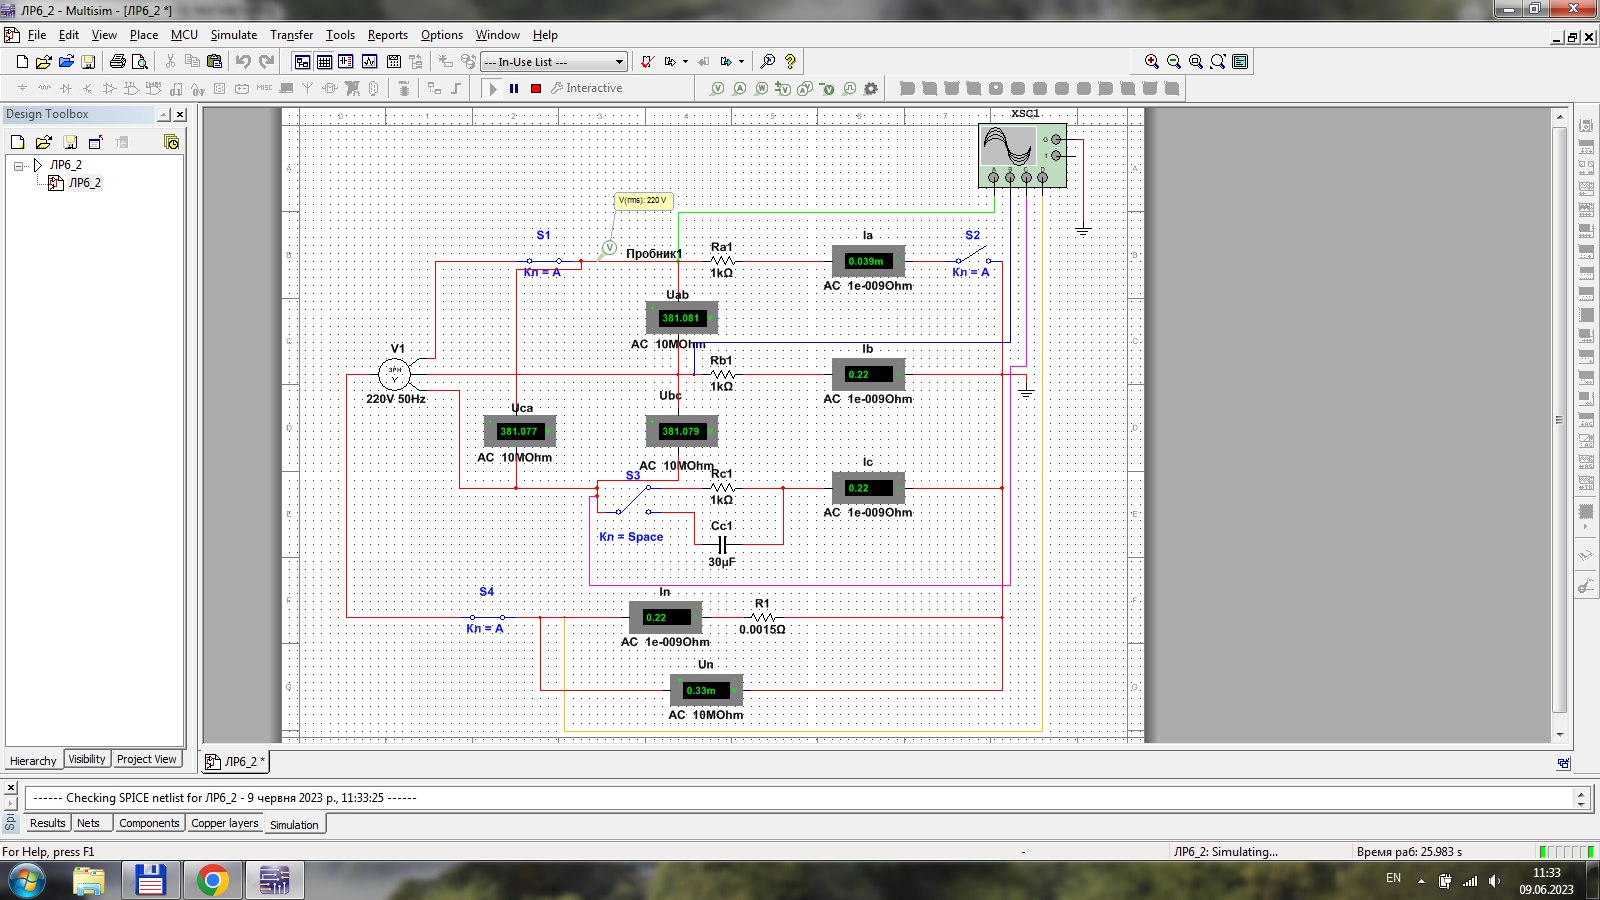Switch to the Visibility tab
1600x900 pixels.
[x=87, y=759]
